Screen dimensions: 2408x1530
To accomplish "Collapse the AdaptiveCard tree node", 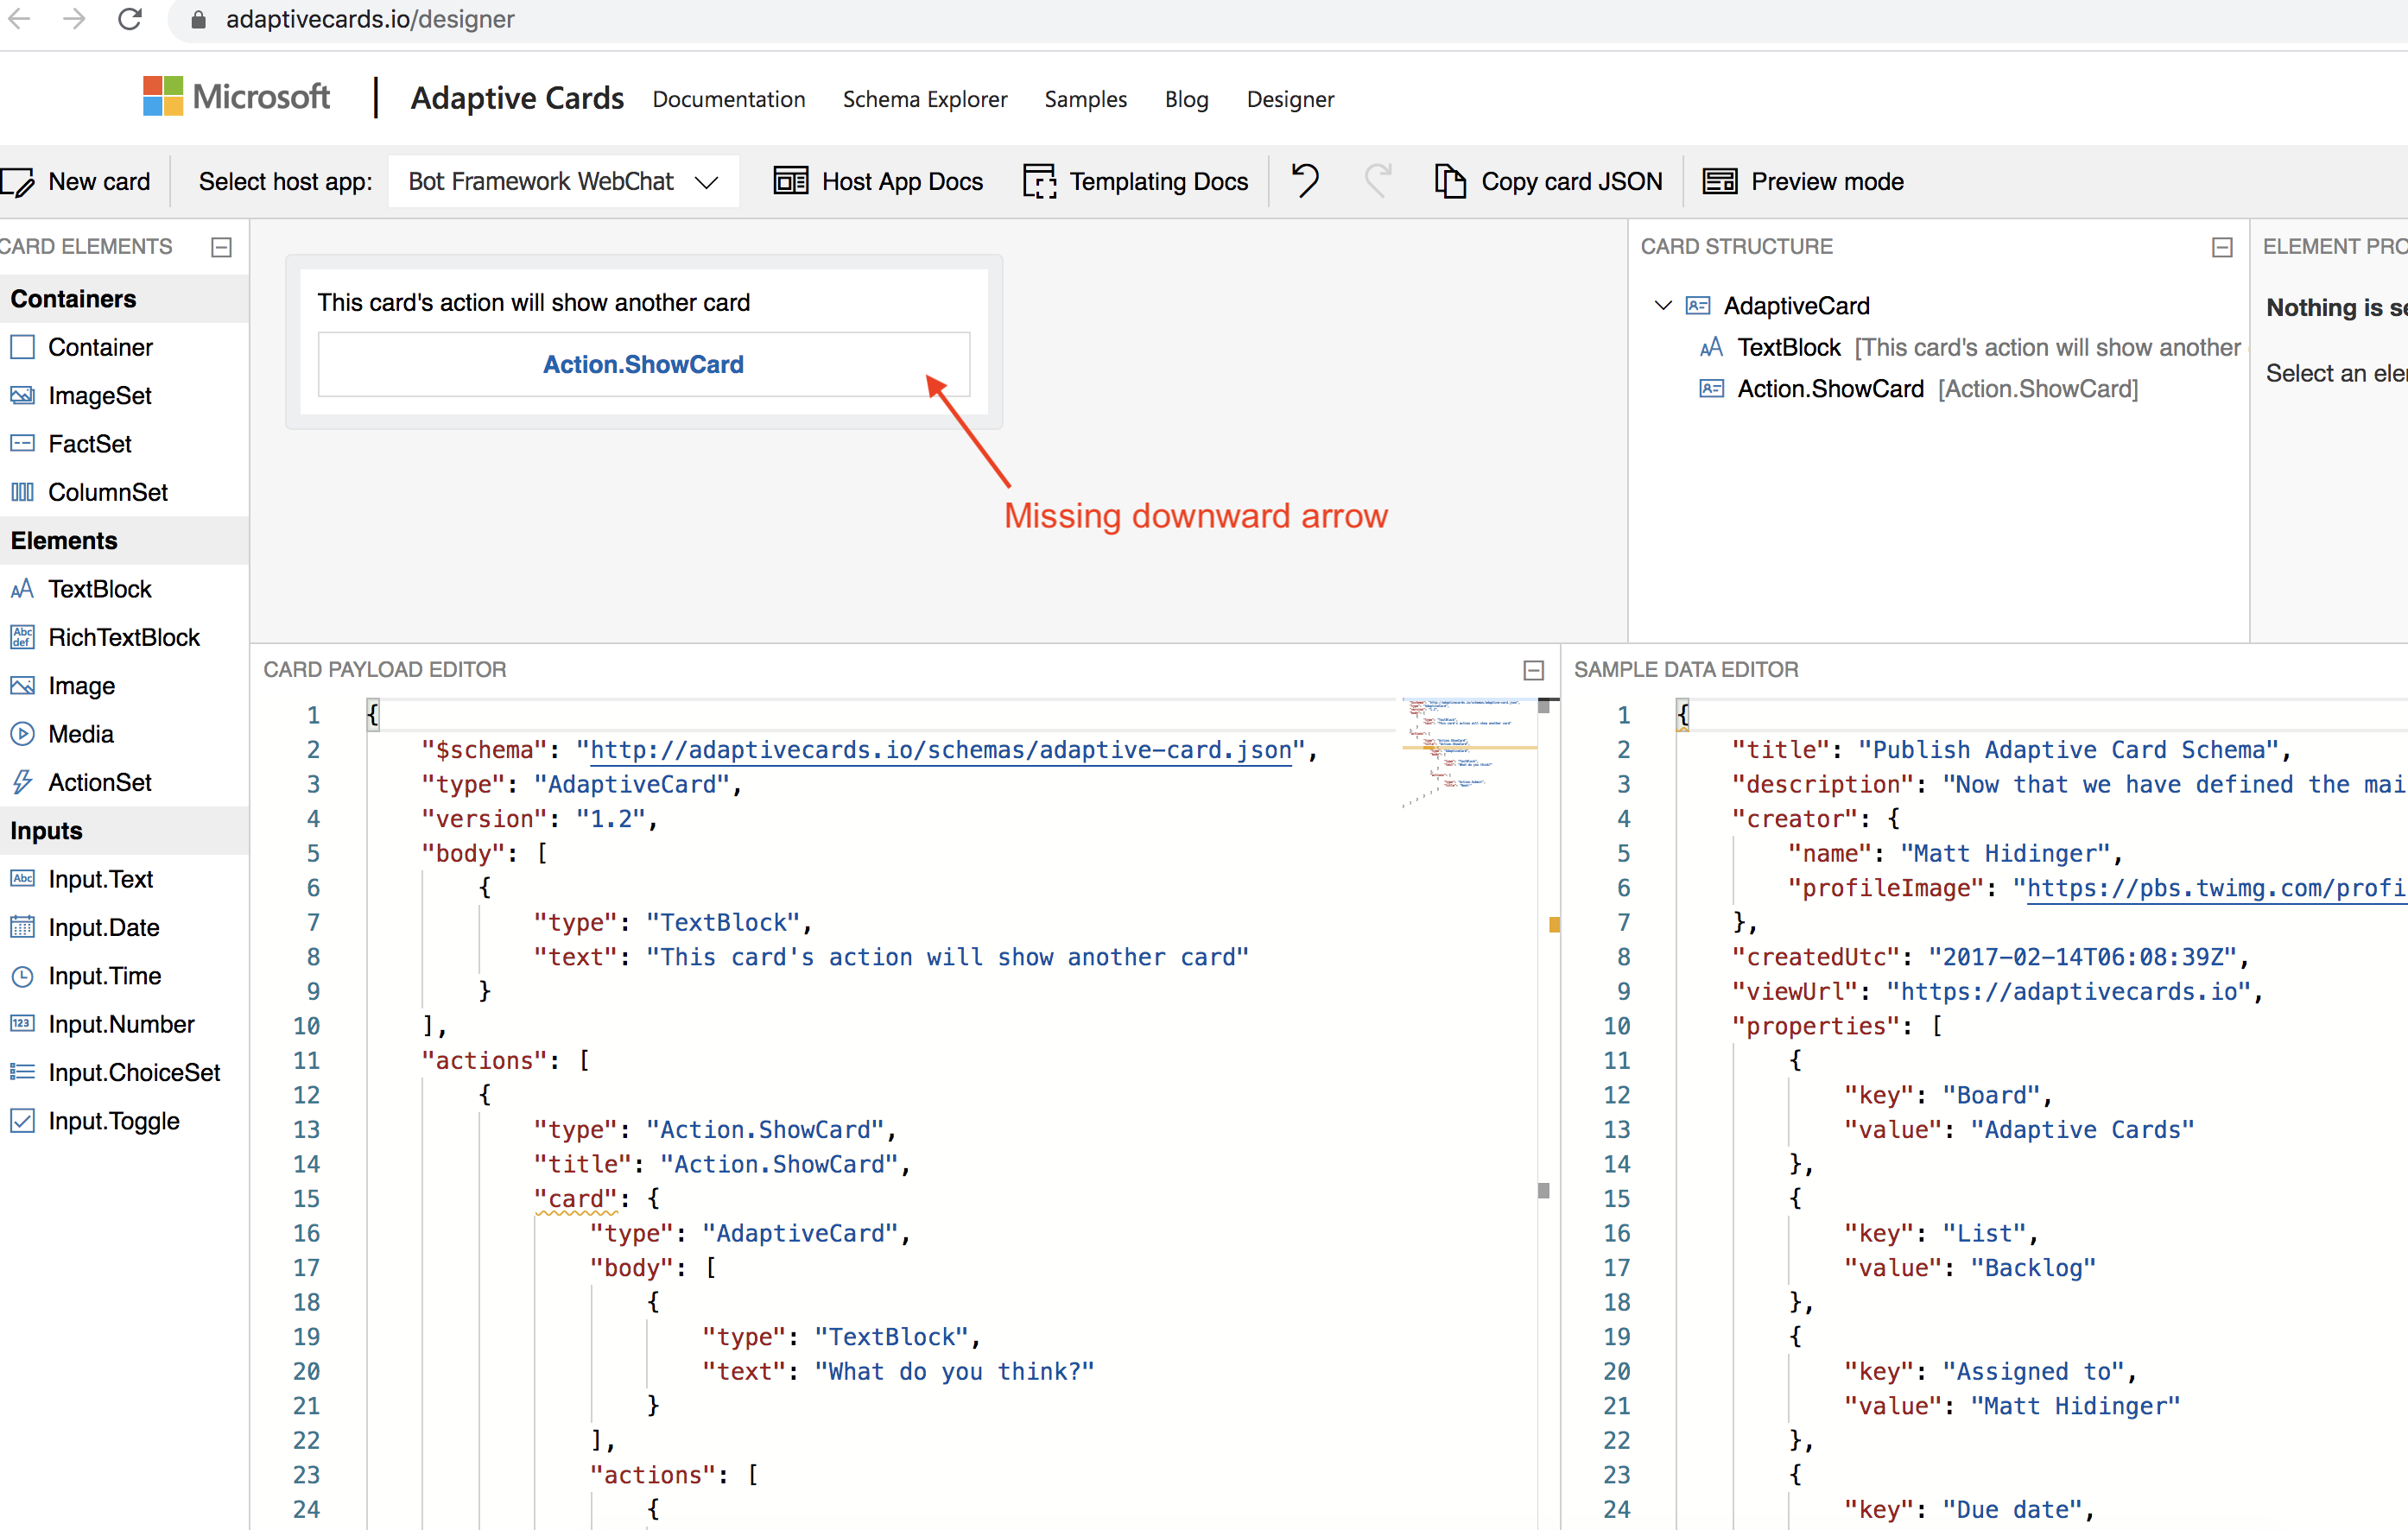I will click(1662, 305).
